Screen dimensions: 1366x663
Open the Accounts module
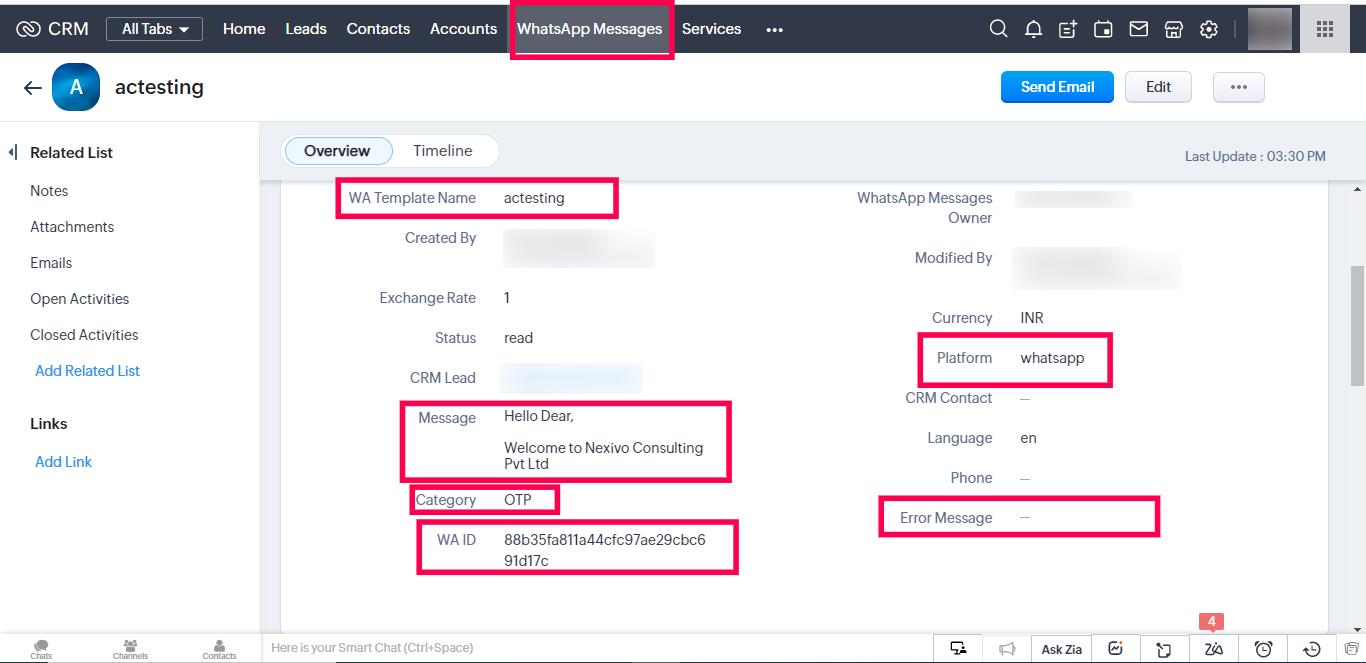[x=463, y=29]
